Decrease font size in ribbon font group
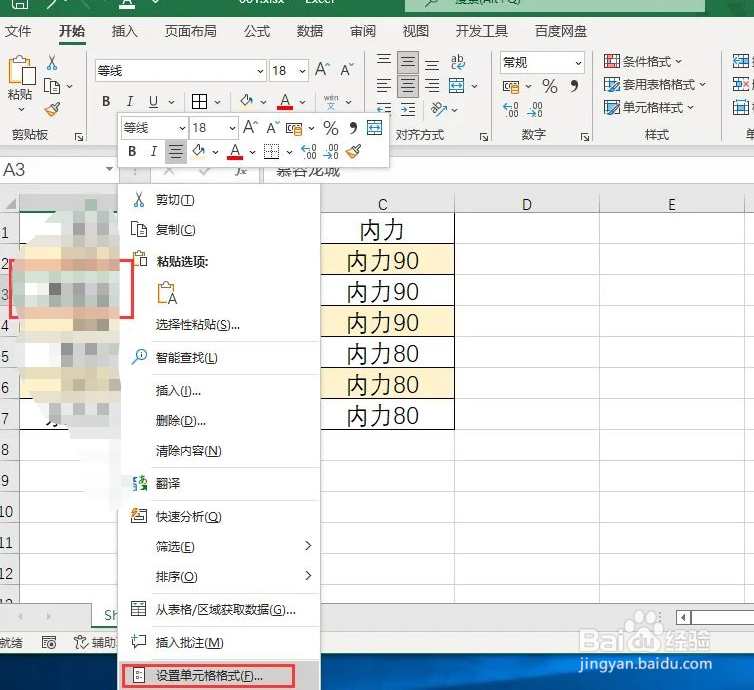The height and width of the screenshot is (690, 754). (x=347, y=70)
